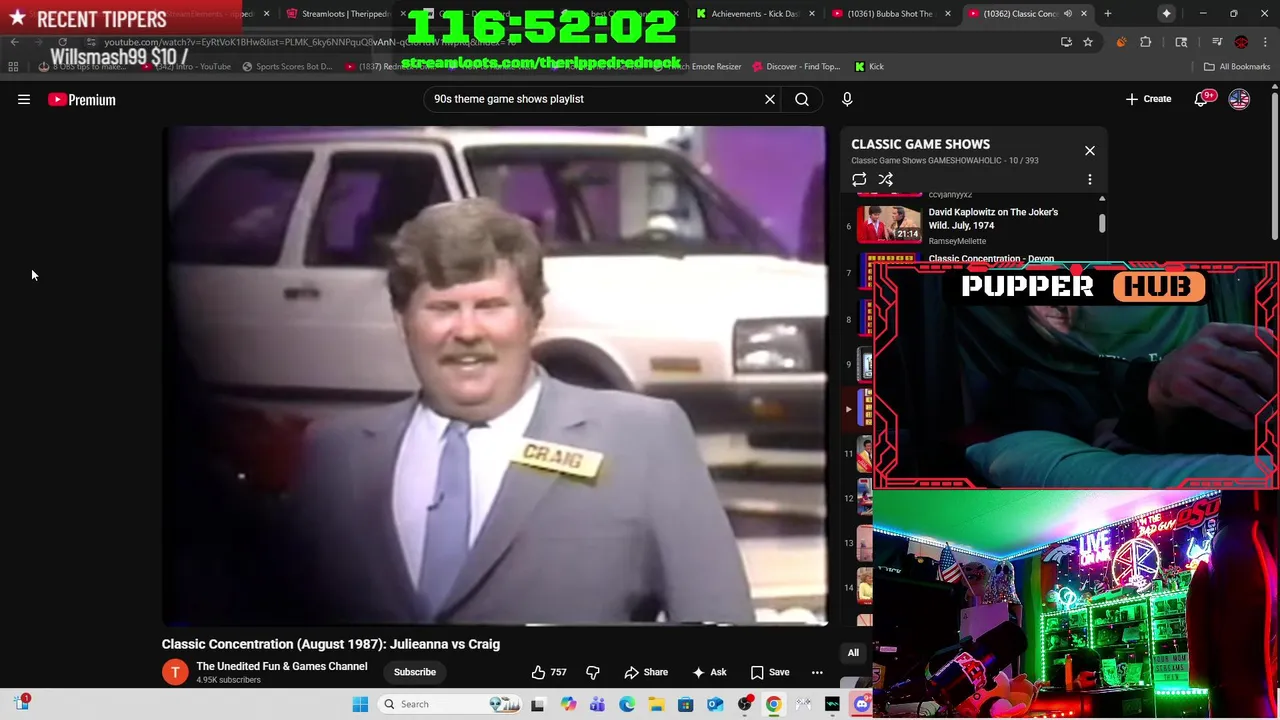
Task: Open a new browser tab
Action: click(1107, 14)
